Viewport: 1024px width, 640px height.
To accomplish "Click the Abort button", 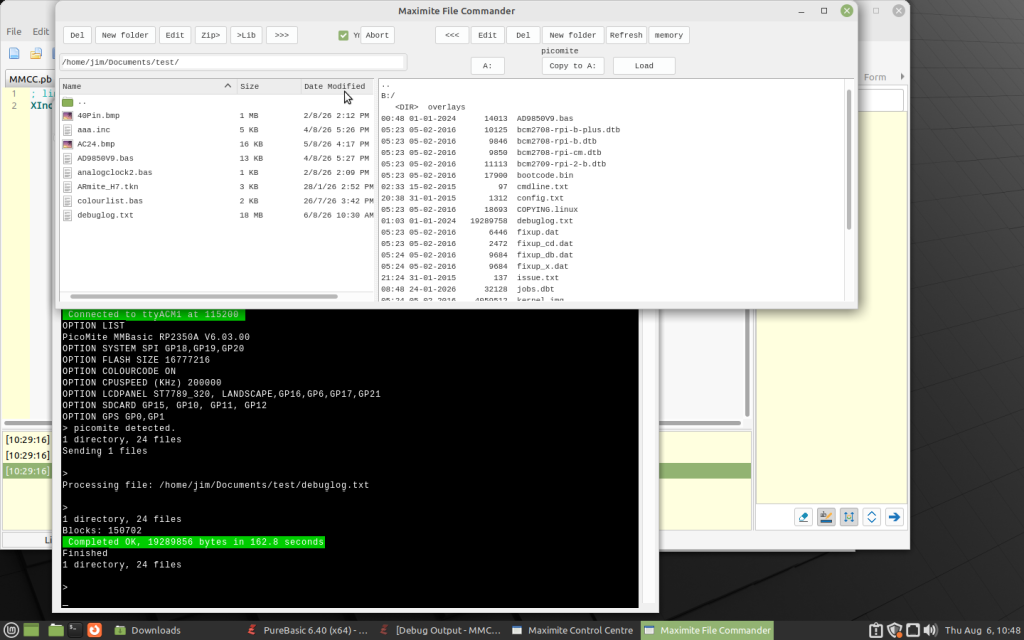I will click(377, 35).
